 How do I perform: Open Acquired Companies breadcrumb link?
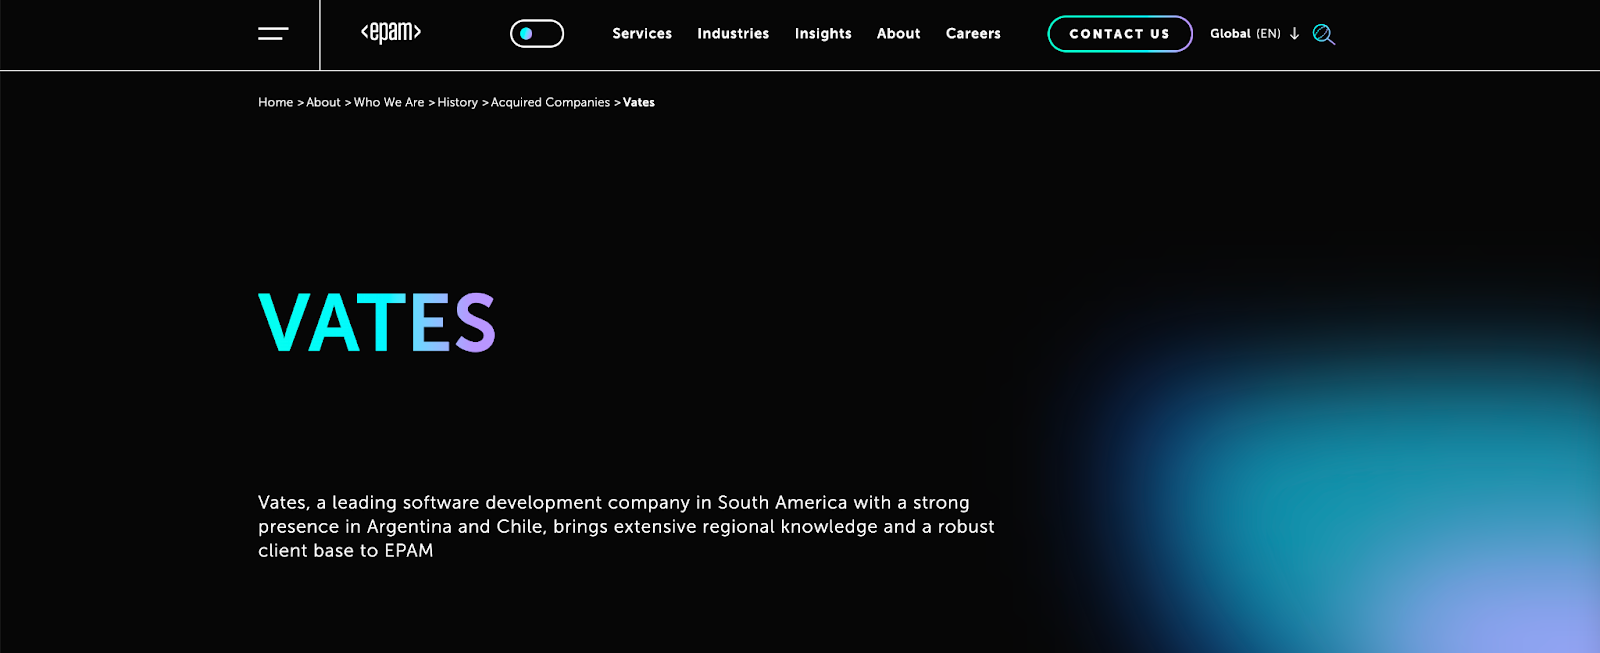point(550,102)
